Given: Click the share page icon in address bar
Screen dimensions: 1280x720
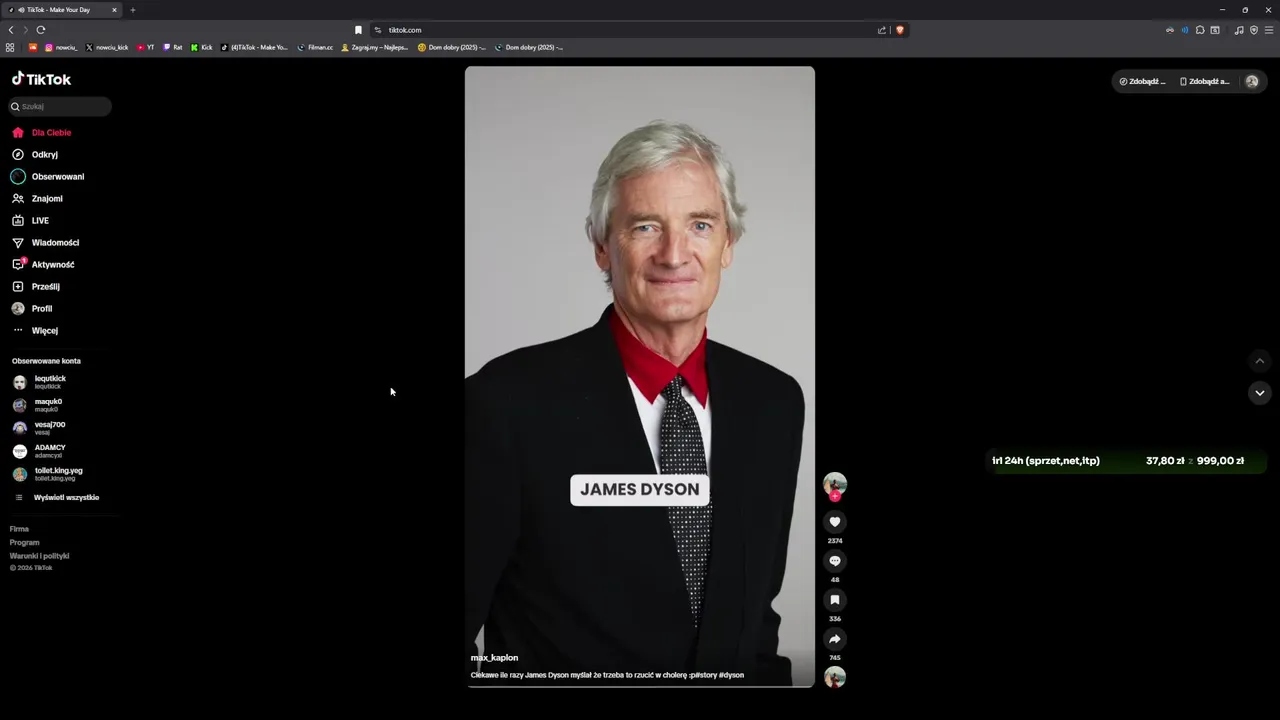Looking at the screenshot, I should [x=882, y=30].
